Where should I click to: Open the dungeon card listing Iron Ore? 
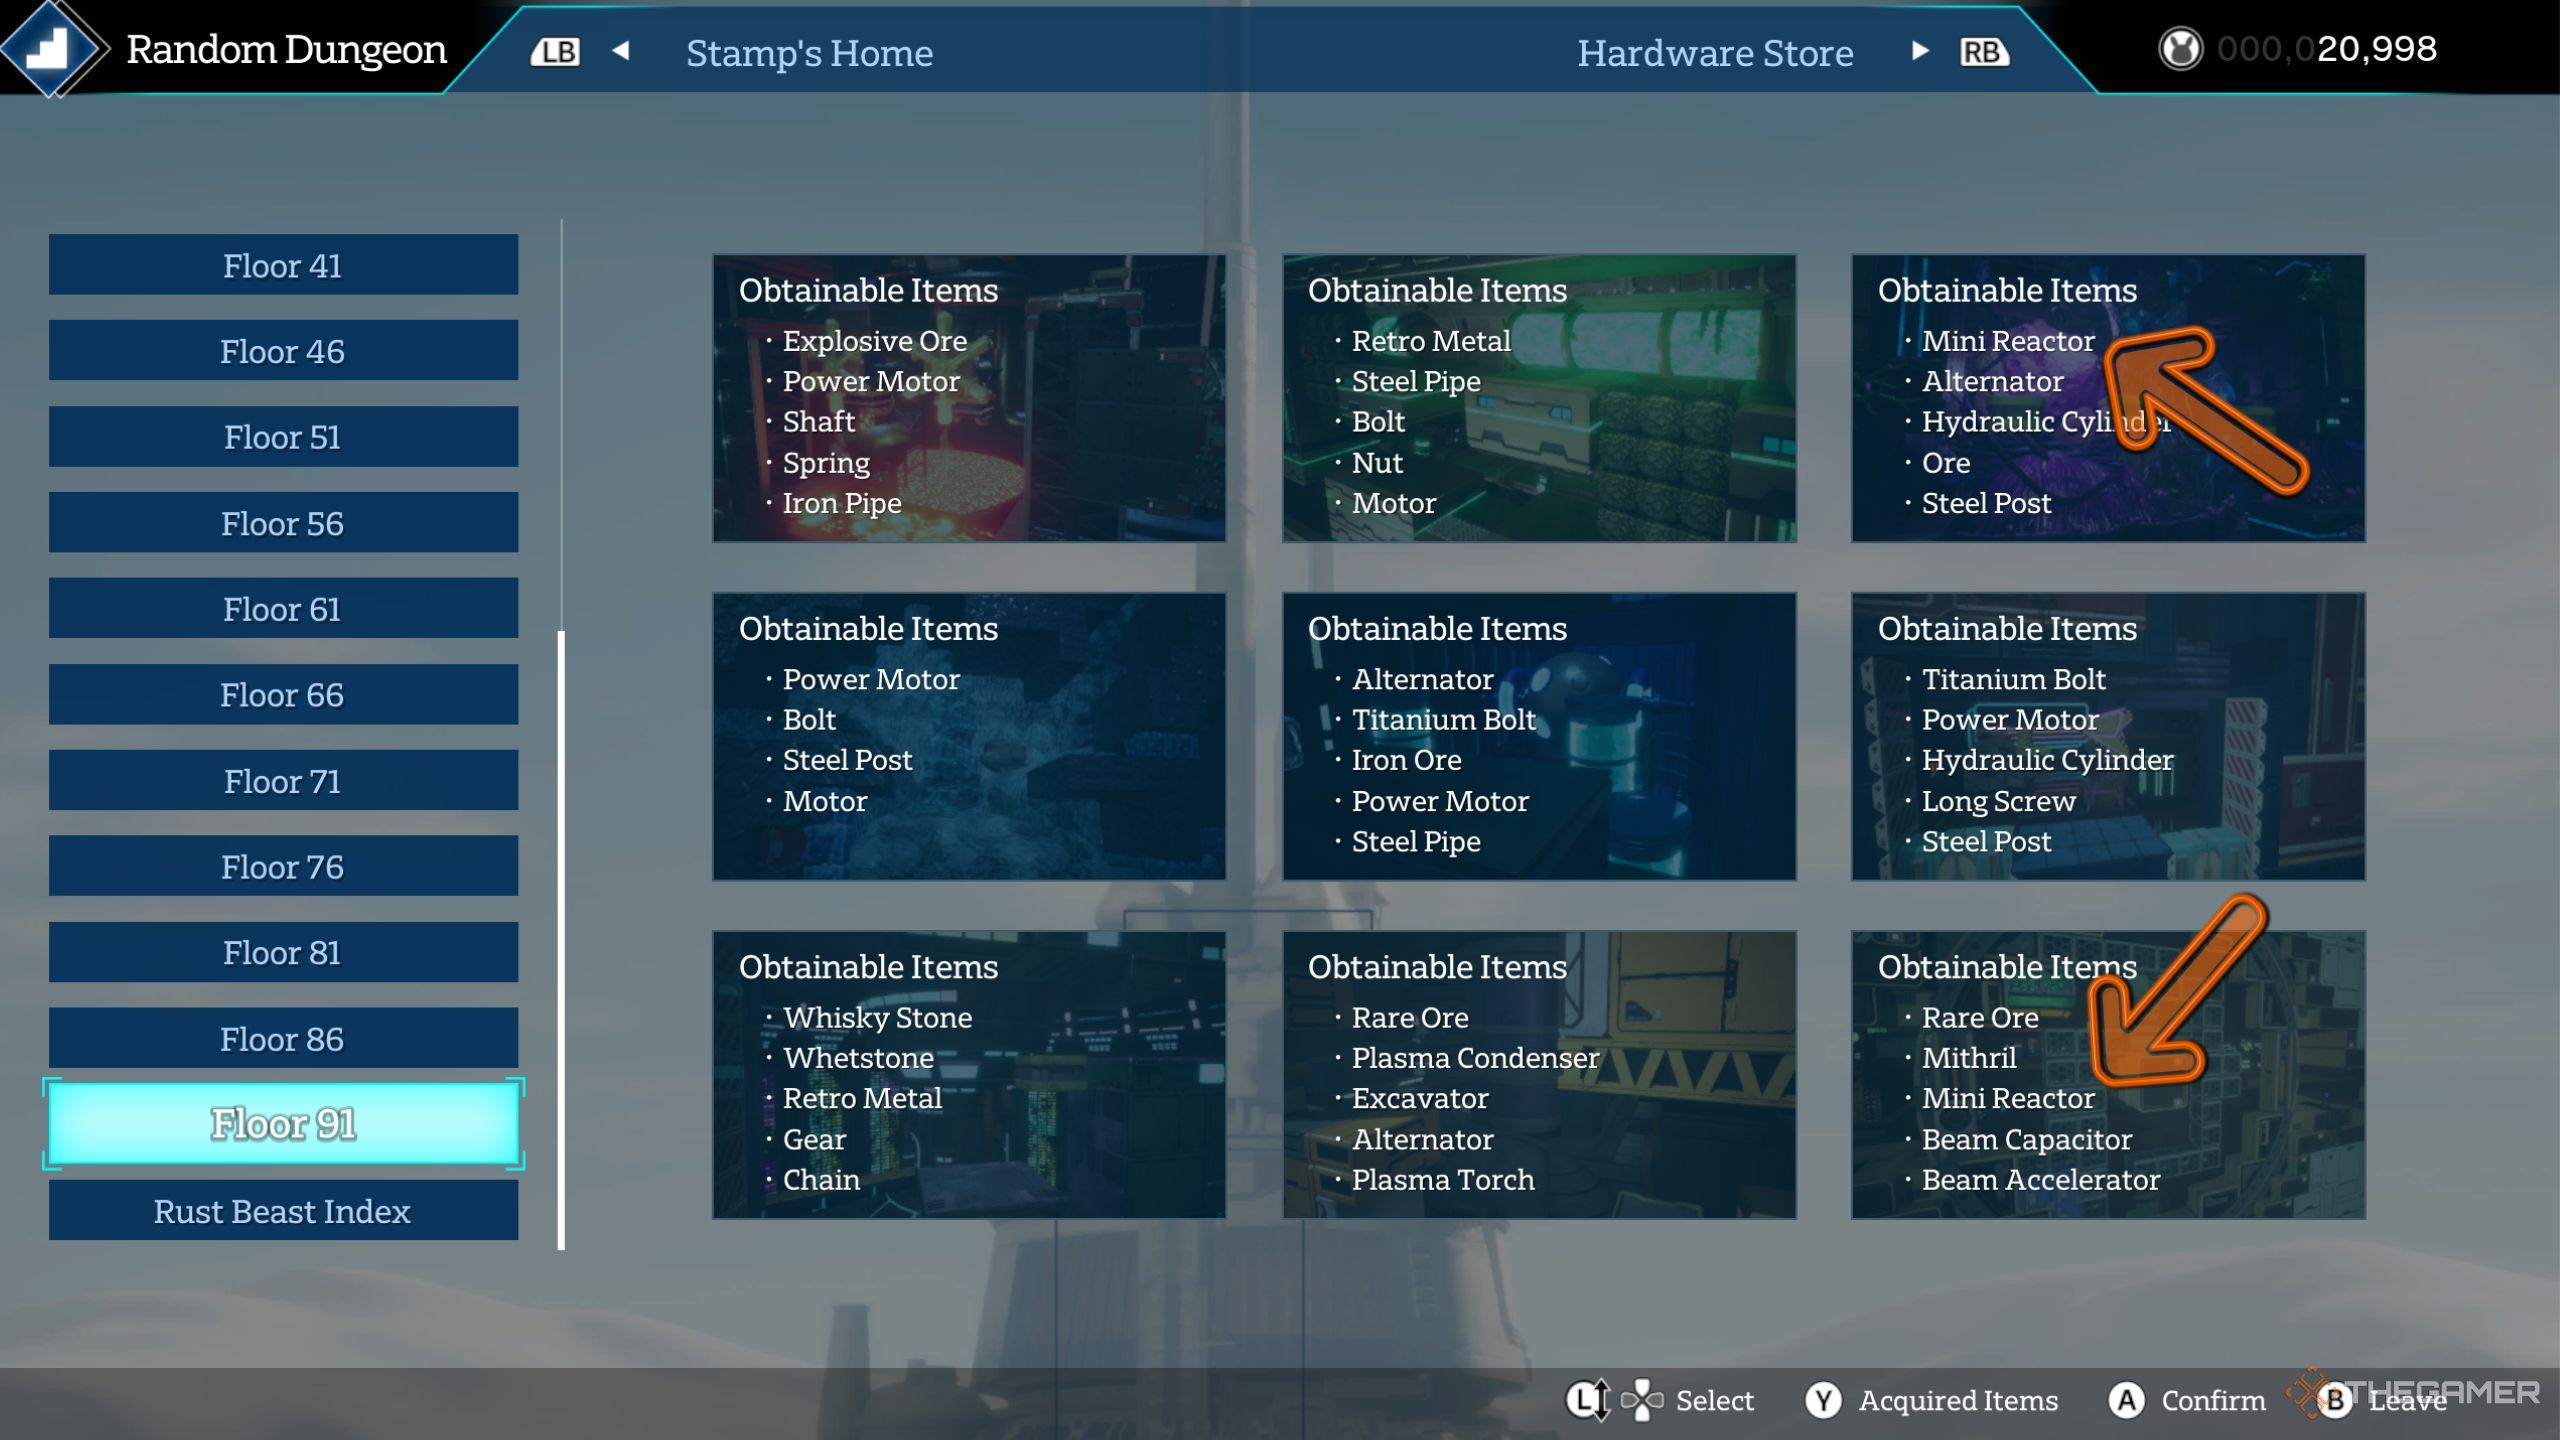click(1539, 737)
